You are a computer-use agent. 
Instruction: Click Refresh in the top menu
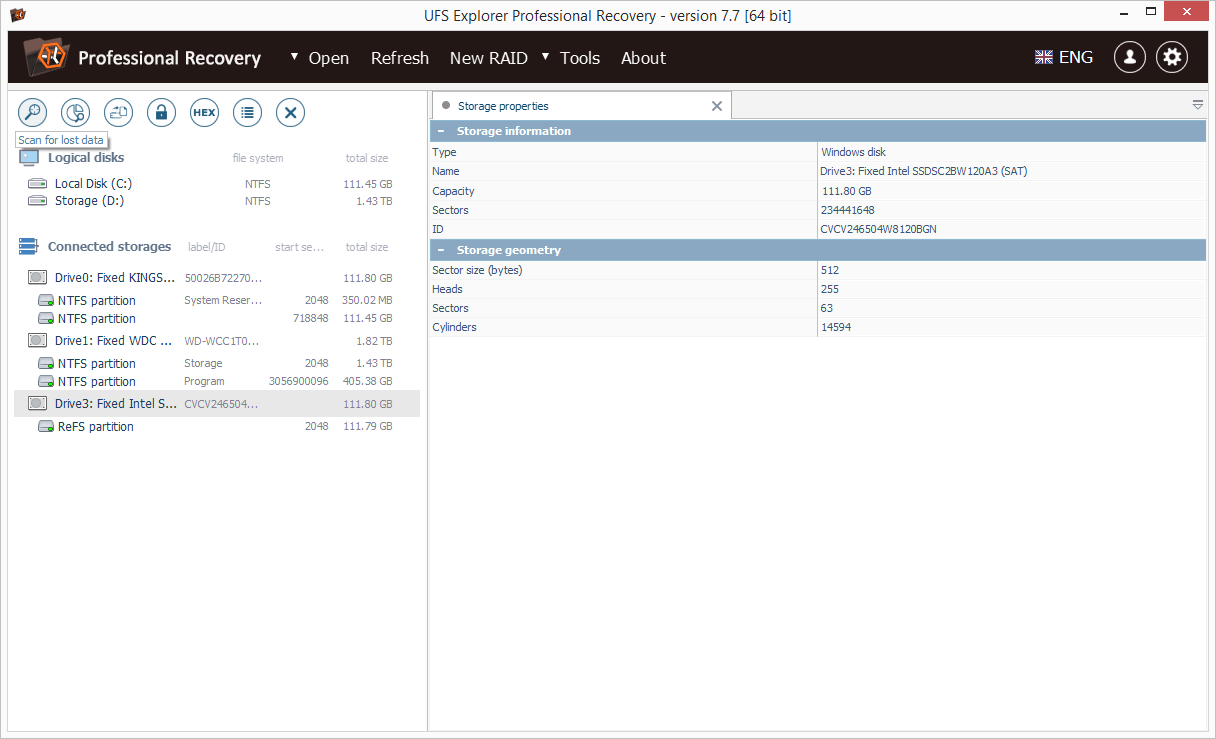pos(400,58)
